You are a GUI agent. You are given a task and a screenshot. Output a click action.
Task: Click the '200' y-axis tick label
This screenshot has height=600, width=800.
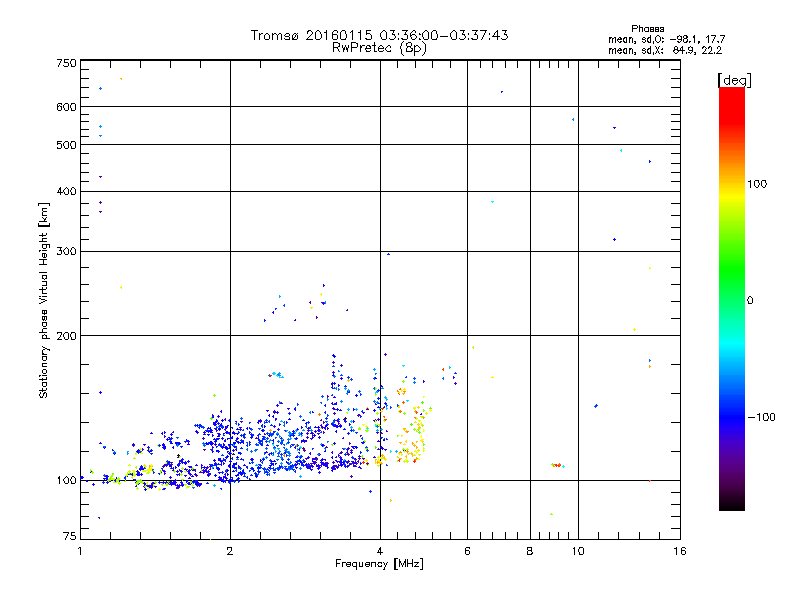[x=67, y=336]
